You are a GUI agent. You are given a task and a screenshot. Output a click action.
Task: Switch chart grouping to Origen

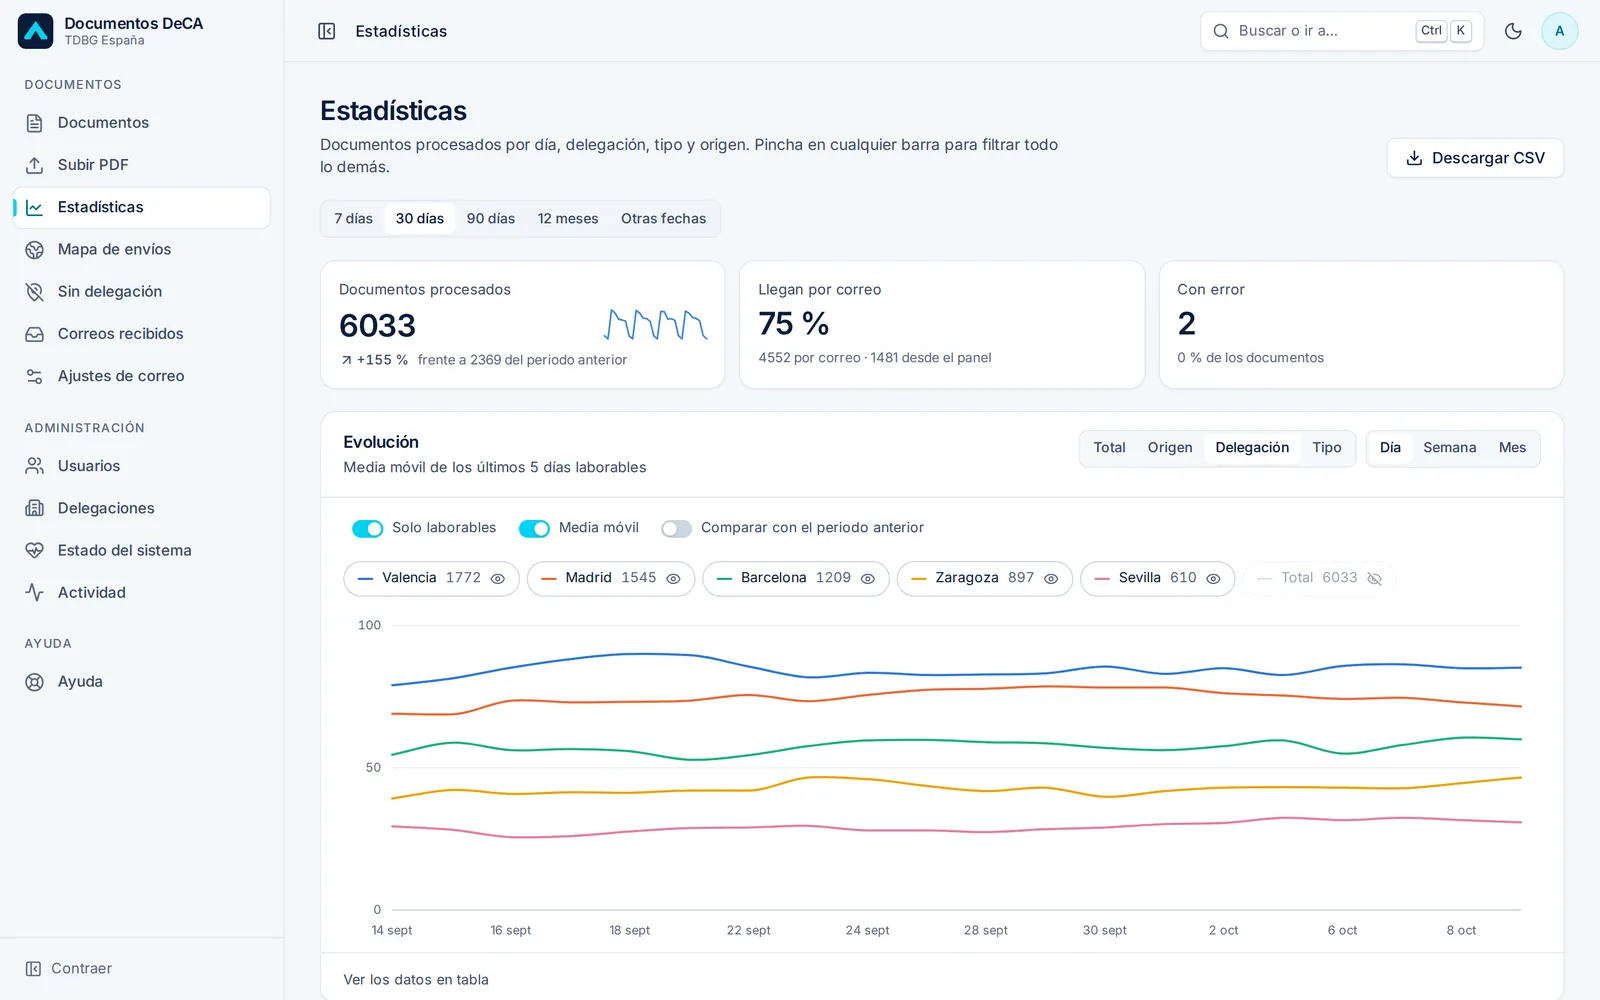click(1170, 448)
